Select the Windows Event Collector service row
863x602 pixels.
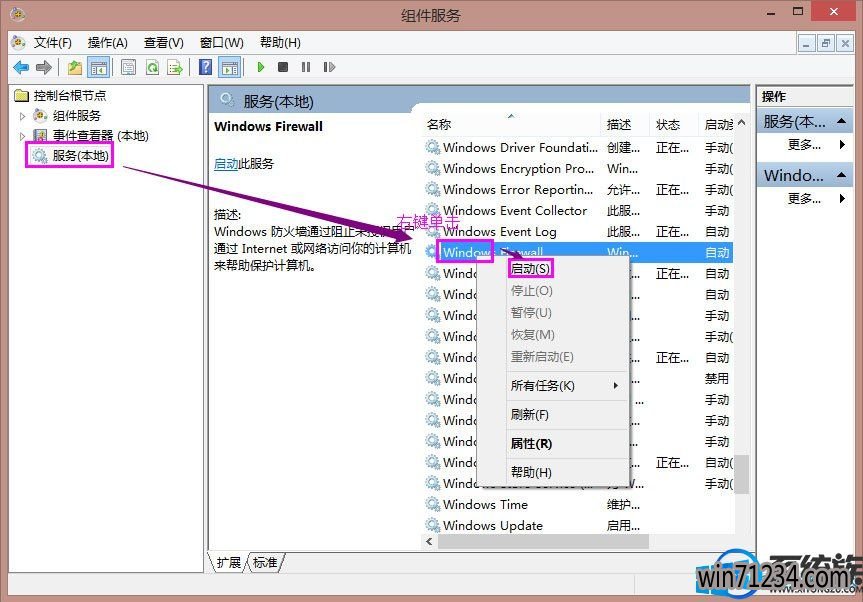coord(578,211)
